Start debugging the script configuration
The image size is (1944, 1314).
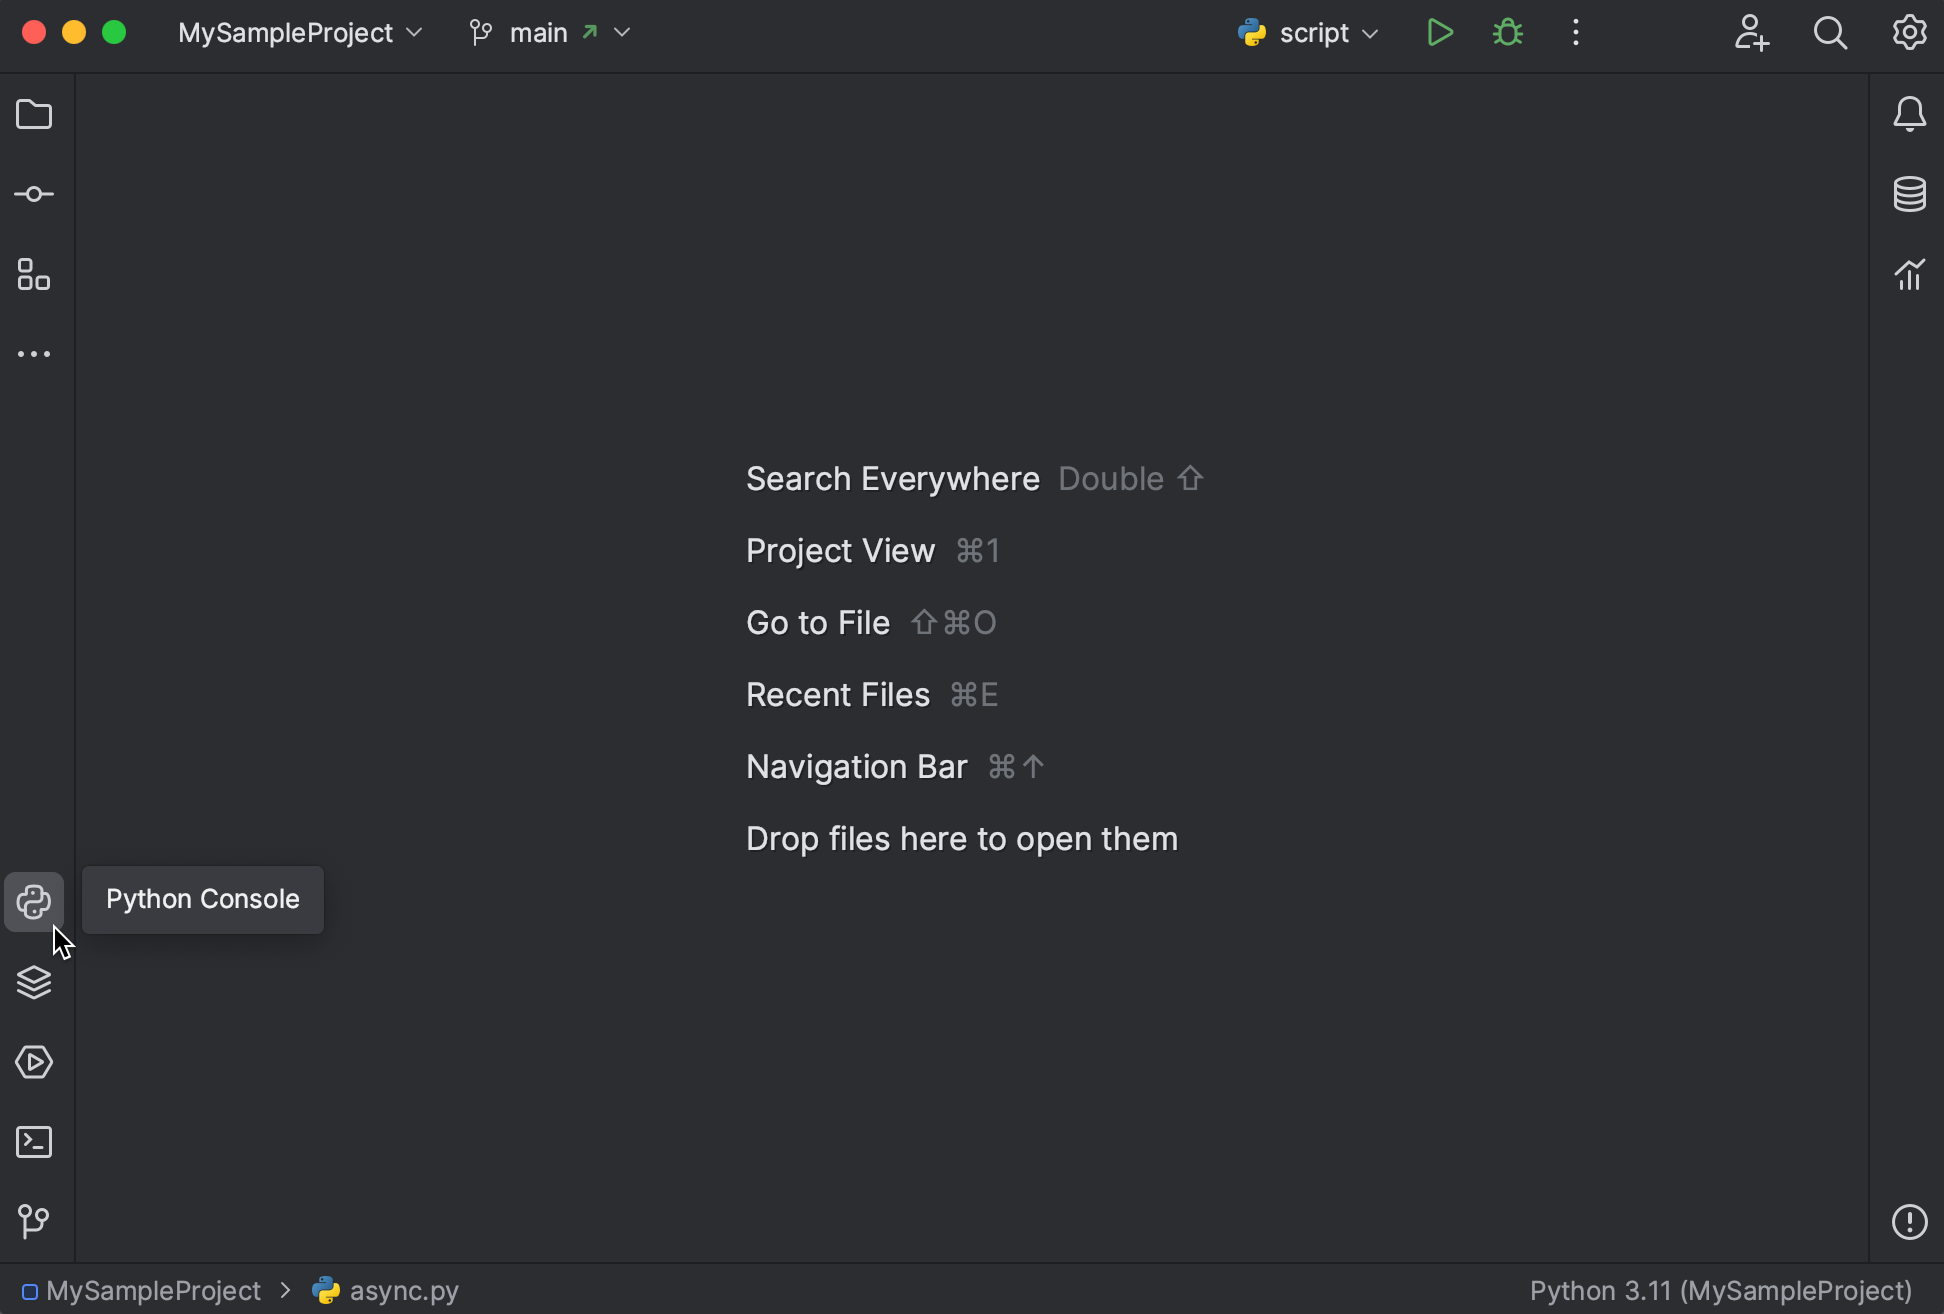click(x=1507, y=32)
